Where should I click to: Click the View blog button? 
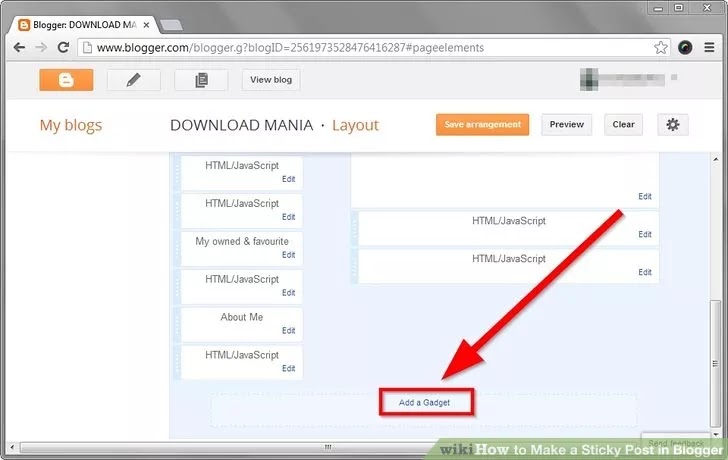[x=271, y=80]
